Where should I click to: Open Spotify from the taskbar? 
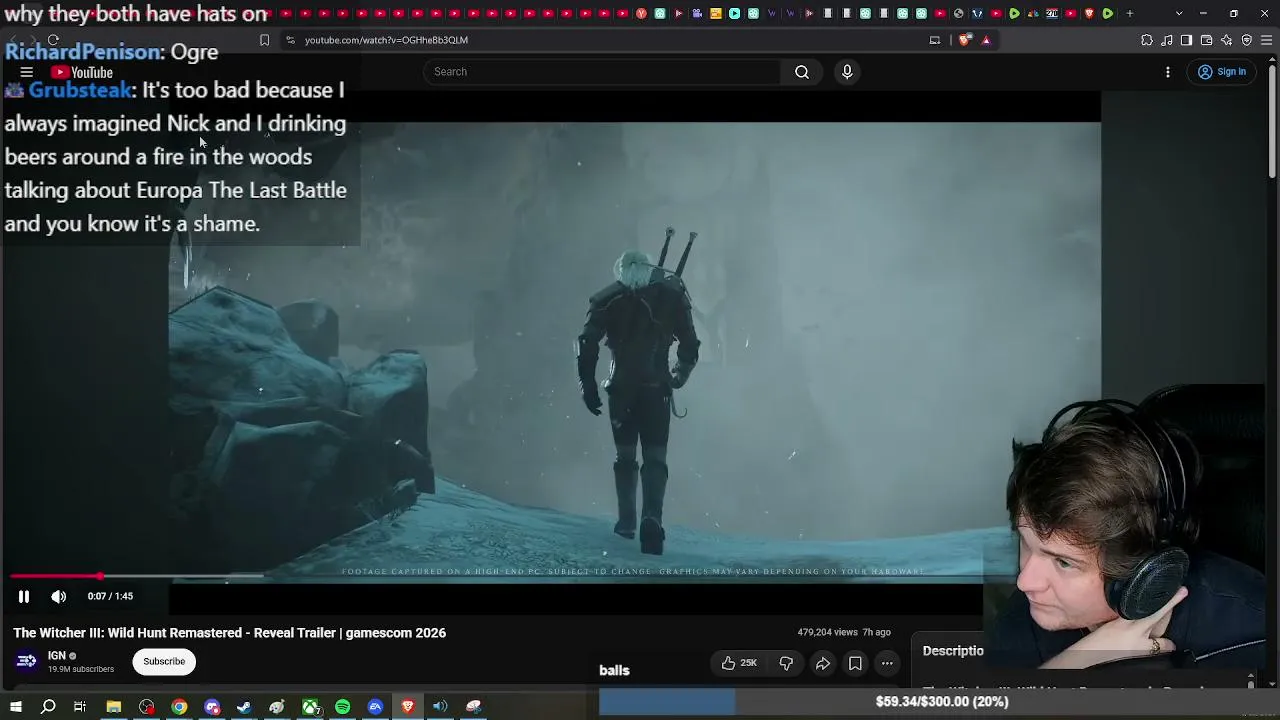pos(343,707)
